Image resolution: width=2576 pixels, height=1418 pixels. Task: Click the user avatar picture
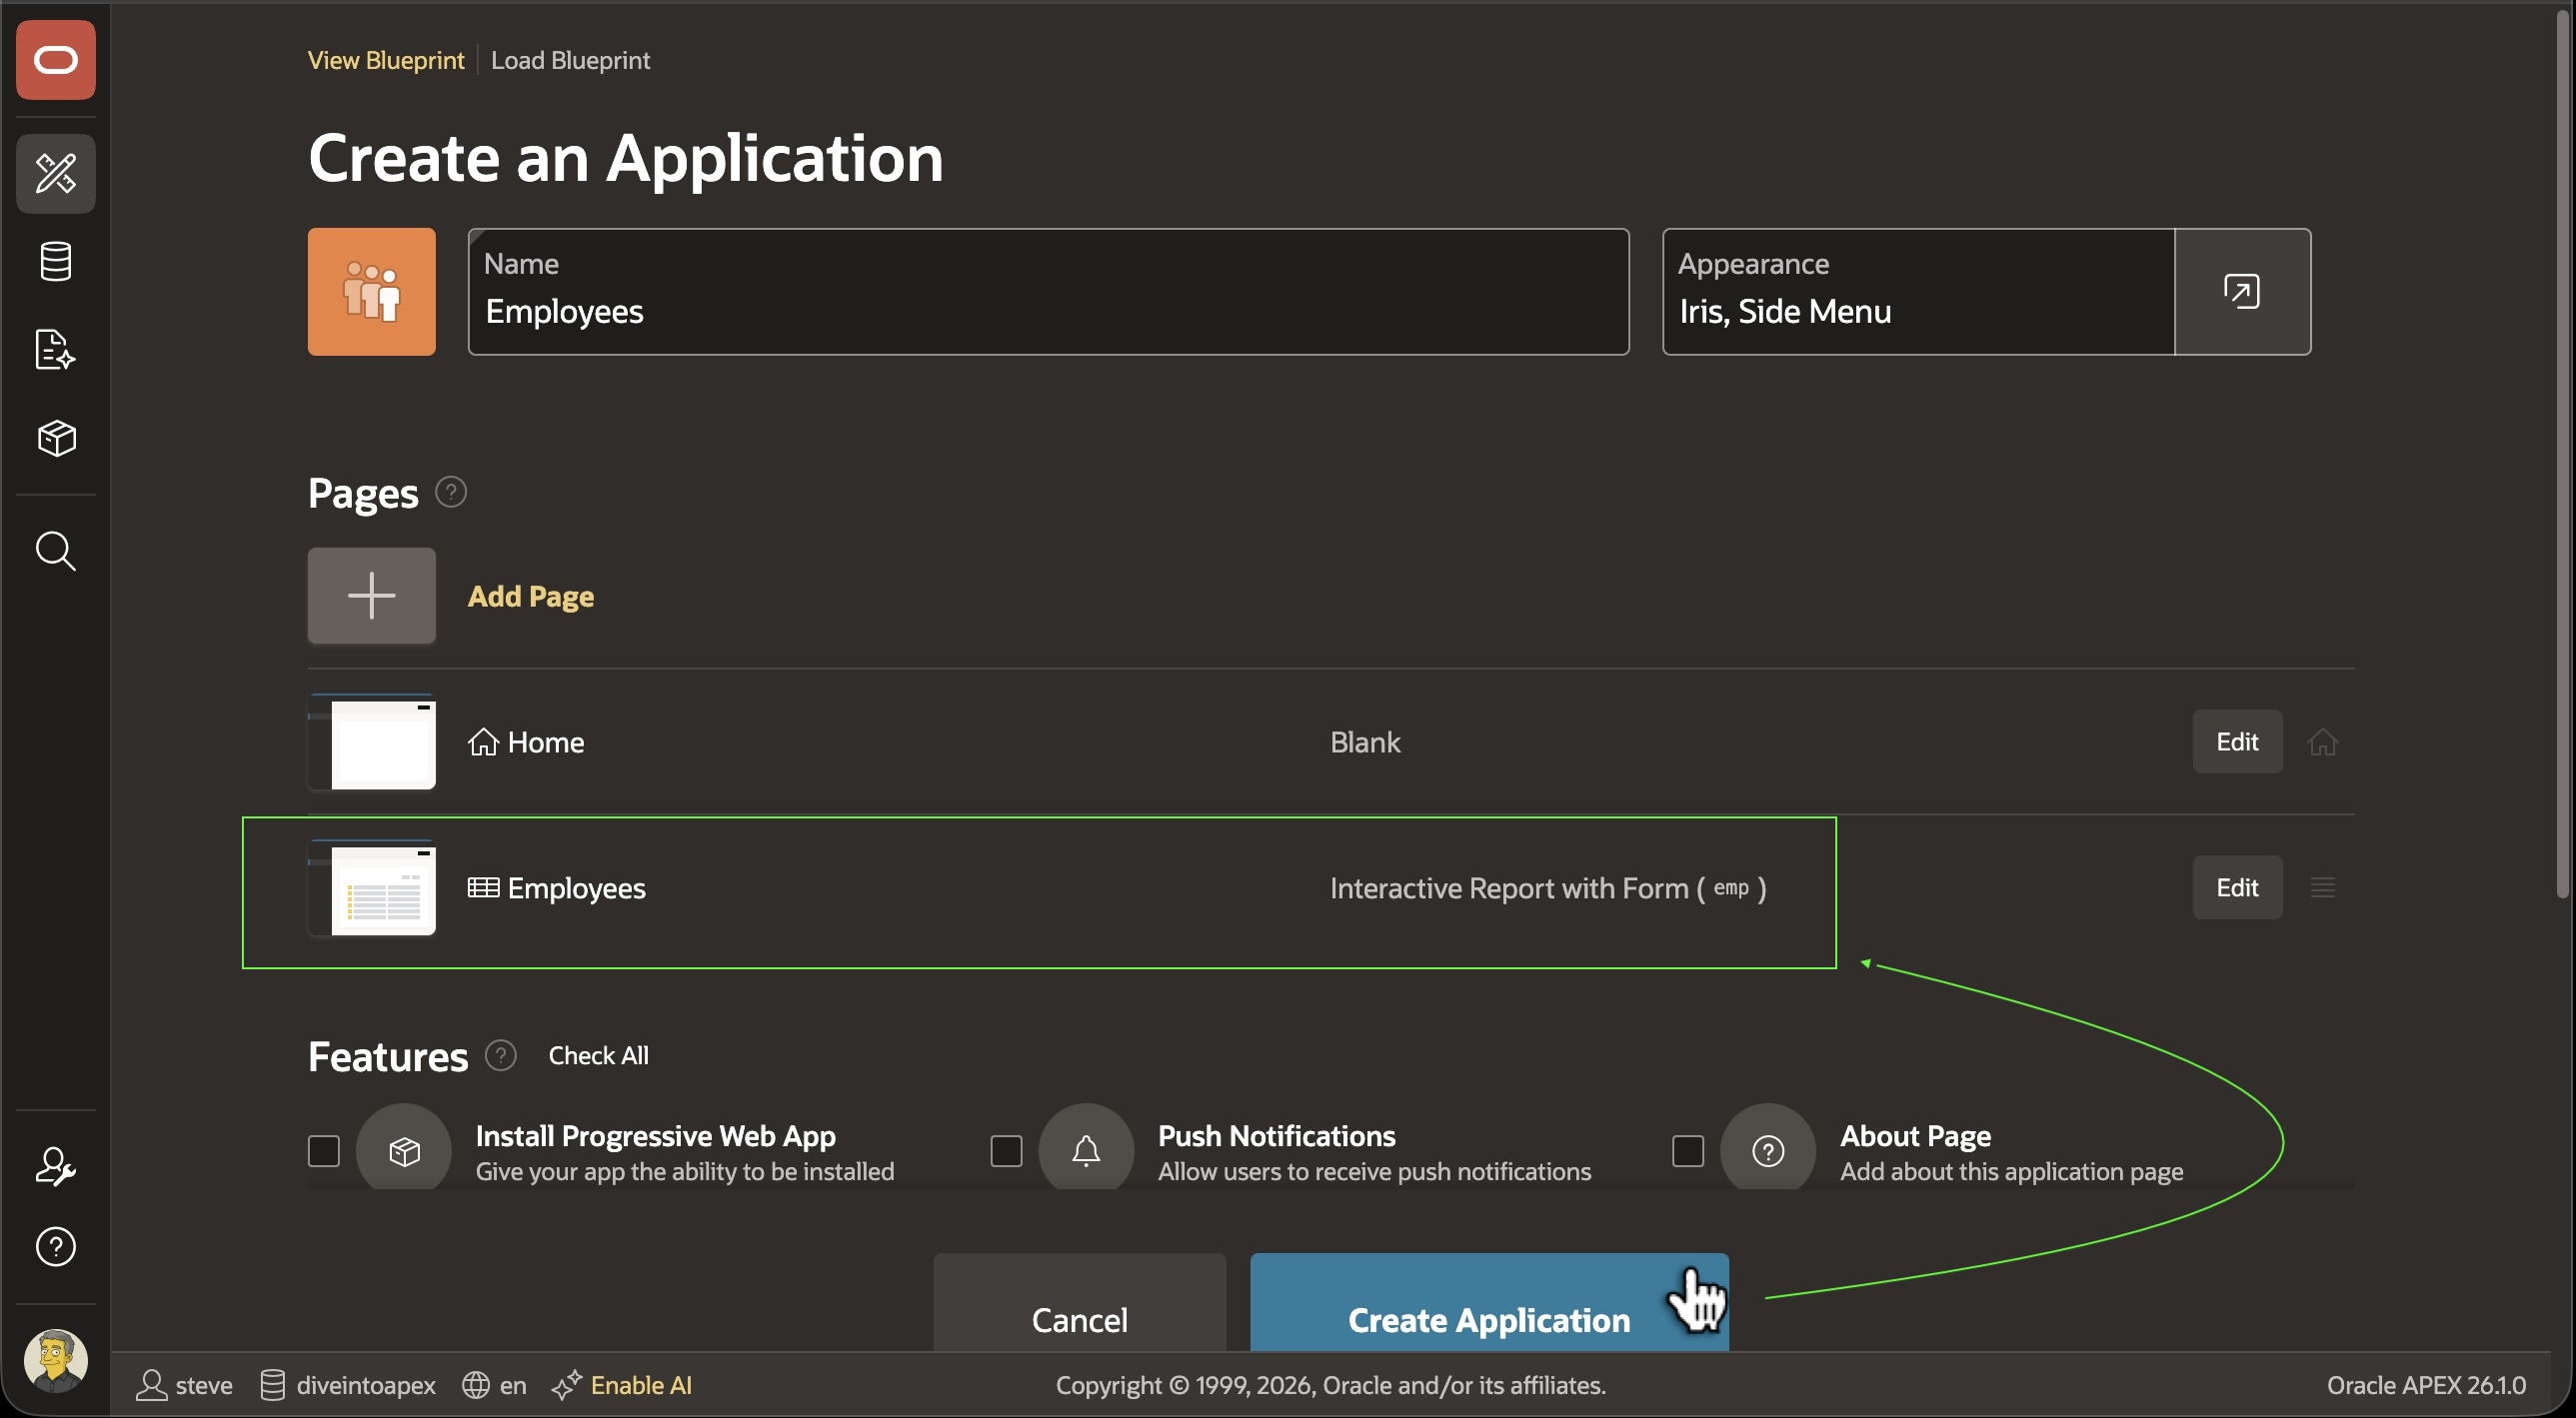(55, 1361)
